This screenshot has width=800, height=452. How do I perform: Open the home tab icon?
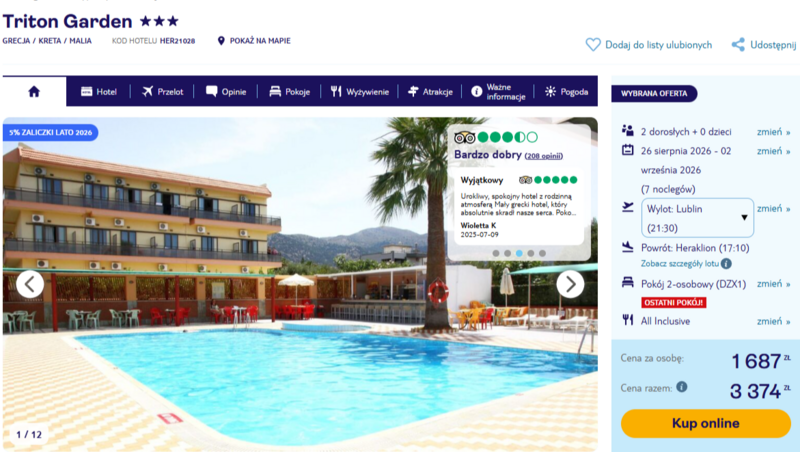[x=34, y=91]
